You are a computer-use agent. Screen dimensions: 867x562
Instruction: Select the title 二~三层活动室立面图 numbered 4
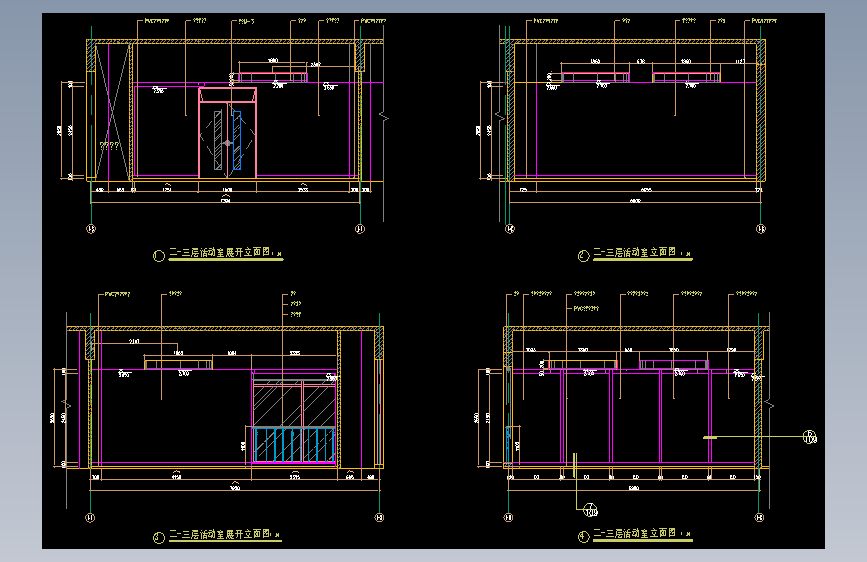[634, 533]
